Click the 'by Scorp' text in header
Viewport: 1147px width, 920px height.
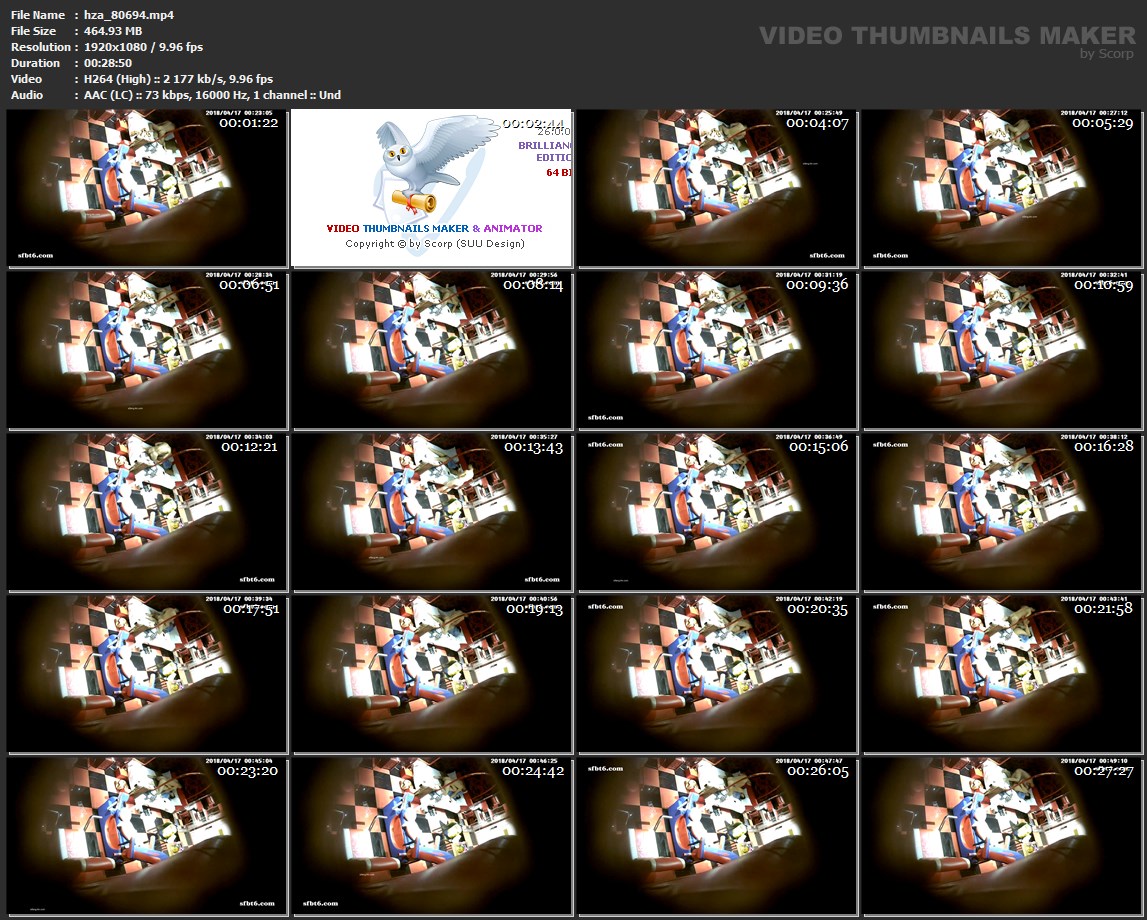pos(1107,54)
